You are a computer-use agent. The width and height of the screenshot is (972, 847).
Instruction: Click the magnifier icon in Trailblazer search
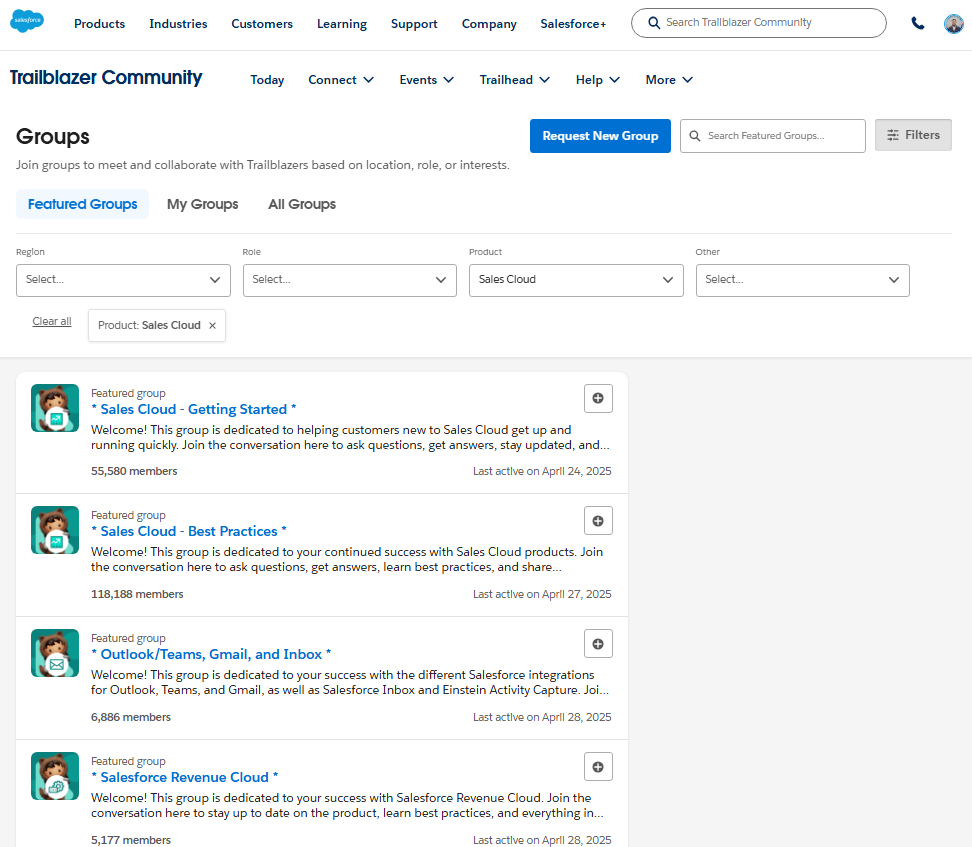point(654,23)
